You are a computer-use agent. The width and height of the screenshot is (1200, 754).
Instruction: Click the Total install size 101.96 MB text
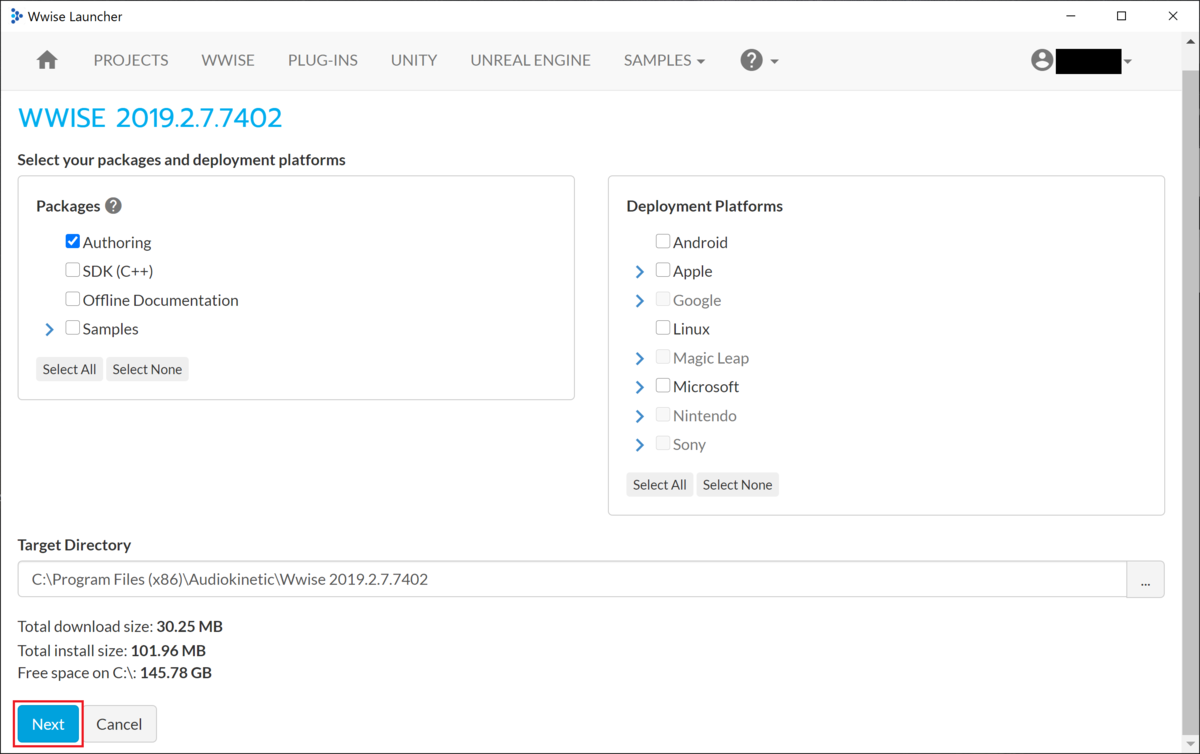[112, 650]
